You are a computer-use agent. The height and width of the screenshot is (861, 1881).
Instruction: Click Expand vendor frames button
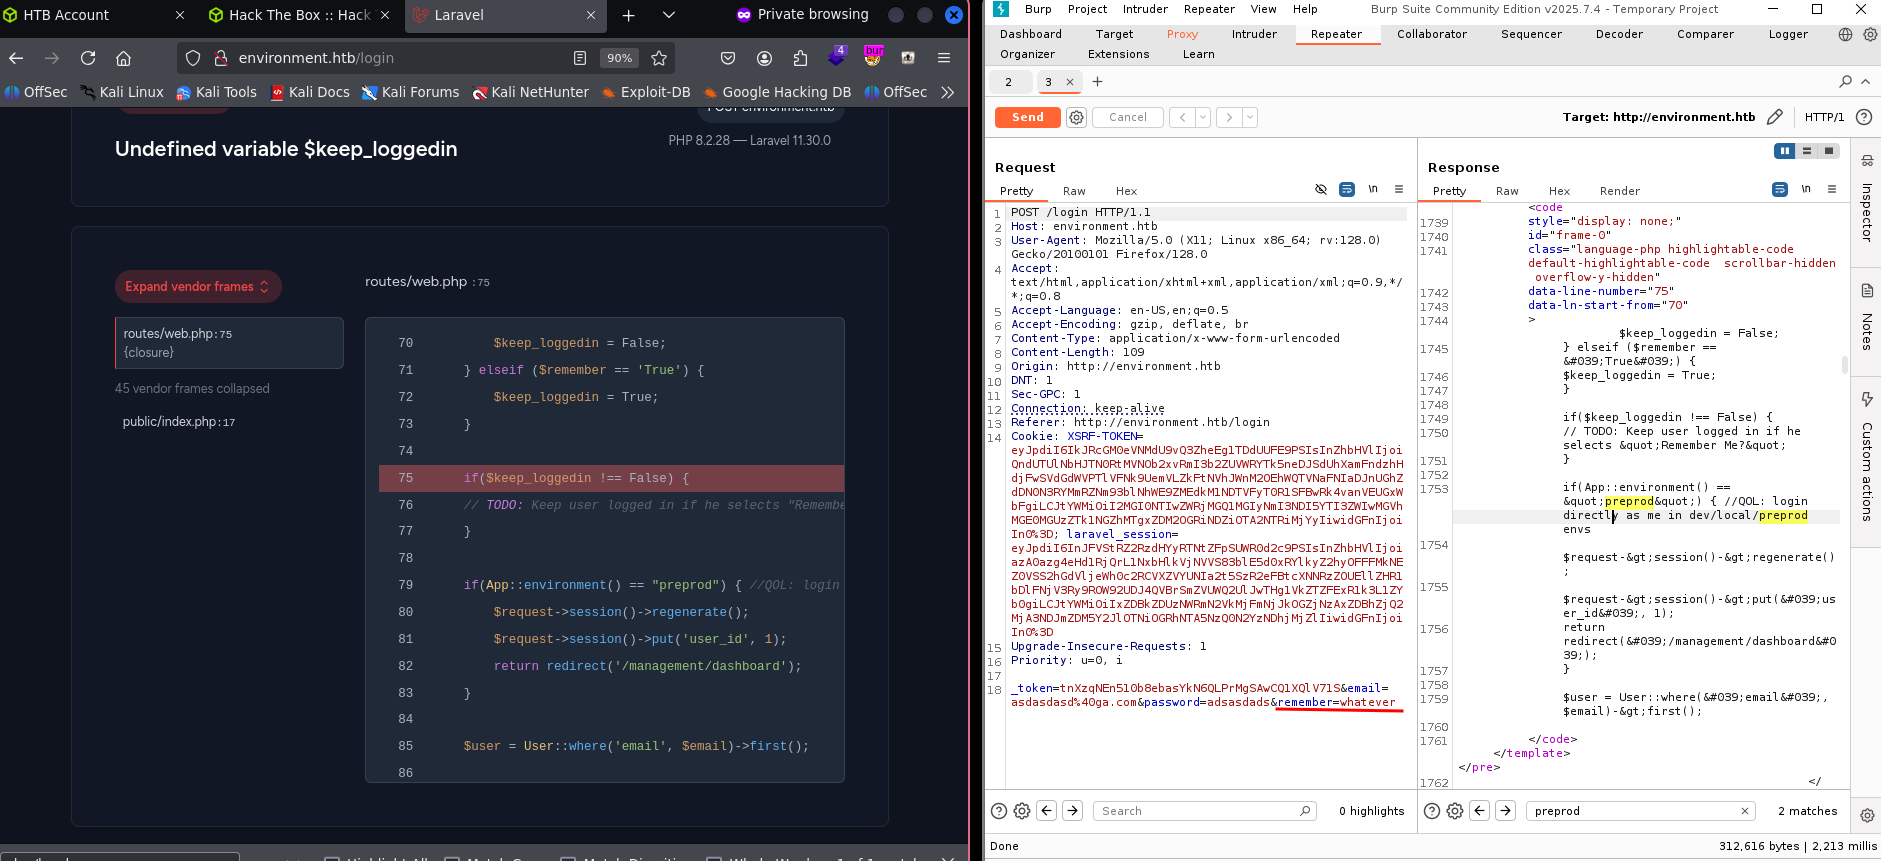[x=198, y=286]
